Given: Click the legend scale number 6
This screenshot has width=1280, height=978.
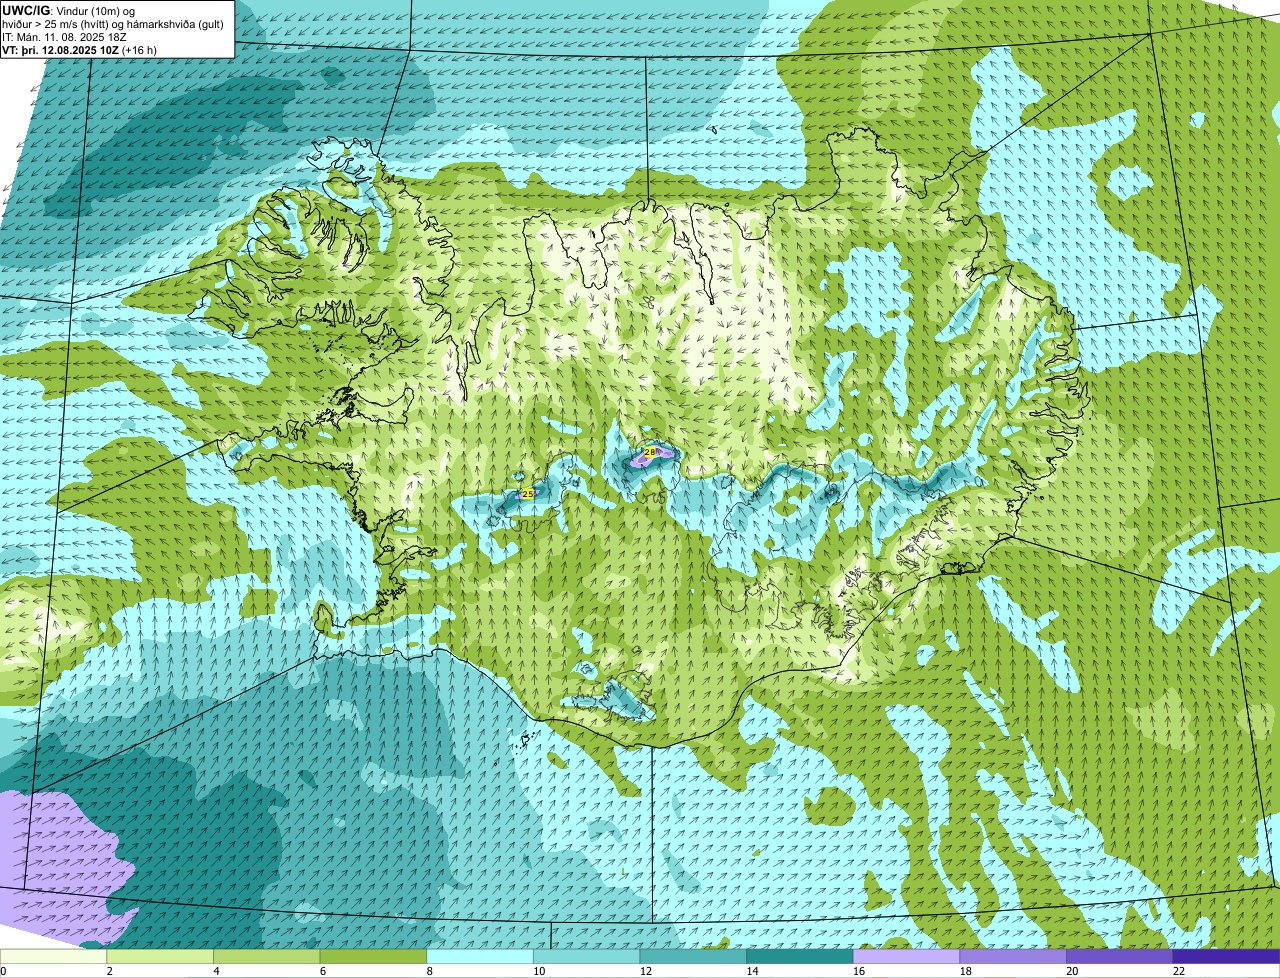Looking at the screenshot, I should click(x=322, y=971).
